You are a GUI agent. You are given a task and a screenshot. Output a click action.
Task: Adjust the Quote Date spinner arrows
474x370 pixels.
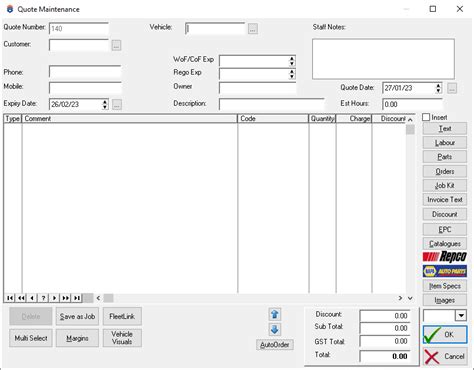click(438, 88)
